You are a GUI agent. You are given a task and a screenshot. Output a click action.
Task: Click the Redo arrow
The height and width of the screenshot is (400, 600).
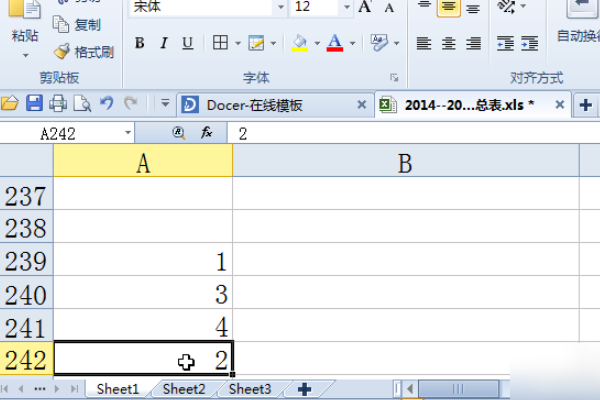[131, 103]
